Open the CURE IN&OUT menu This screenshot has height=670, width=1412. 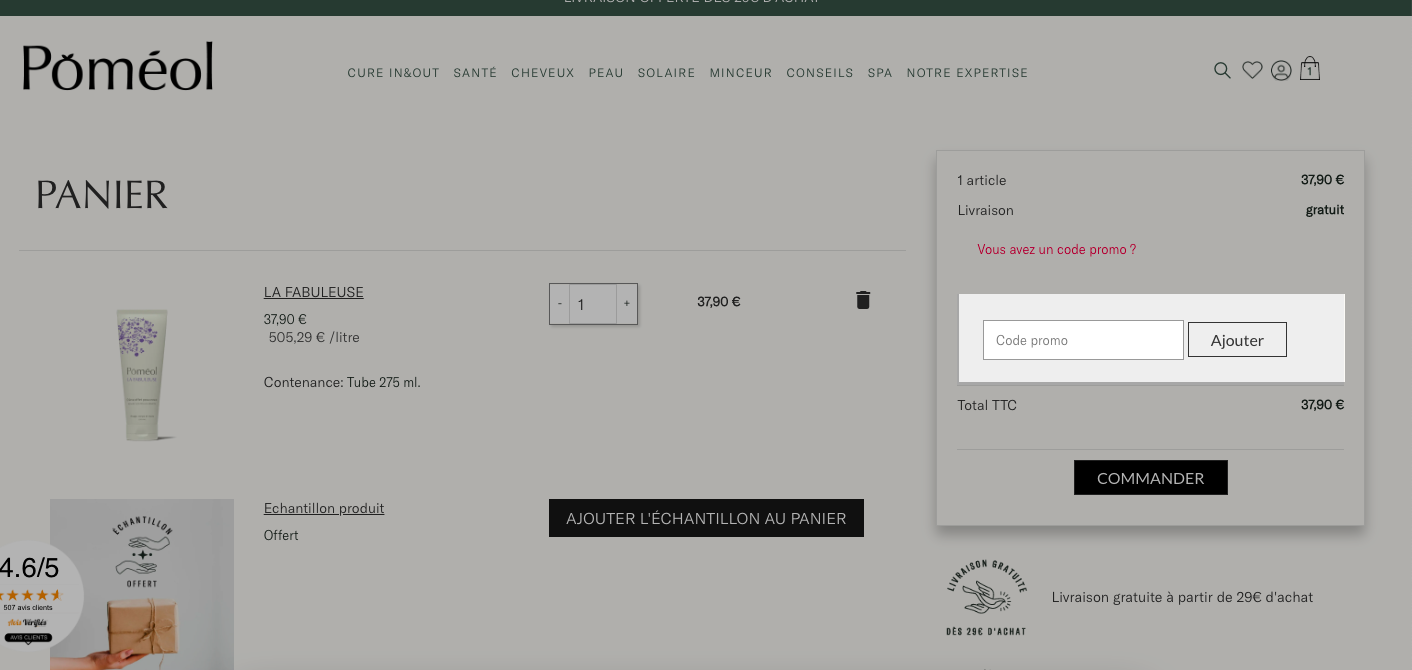(393, 73)
